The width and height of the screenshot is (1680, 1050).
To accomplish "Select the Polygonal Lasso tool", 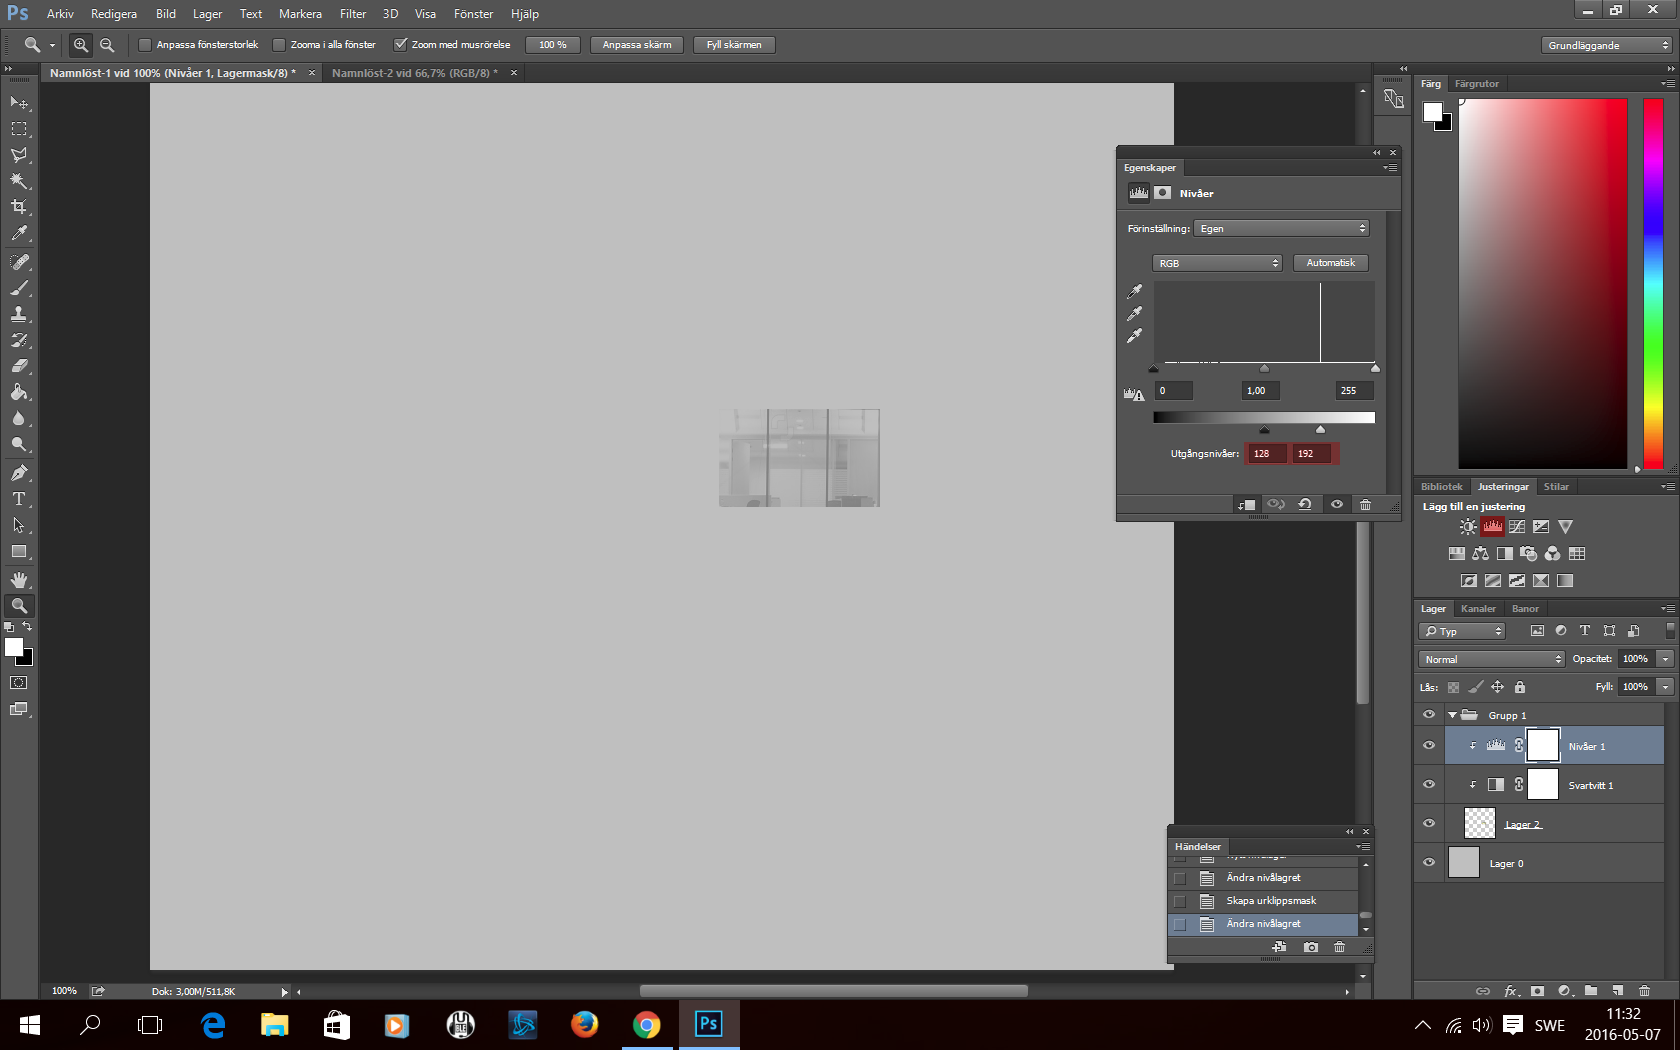I will click(x=19, y=155).
